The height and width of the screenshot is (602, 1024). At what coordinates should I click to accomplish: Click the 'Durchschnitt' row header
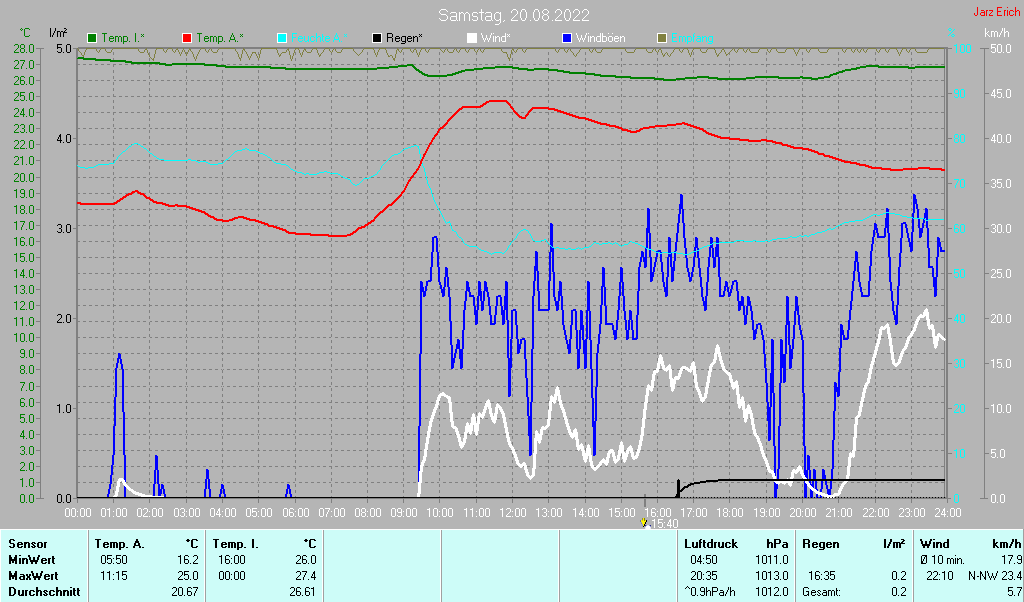(44, 592)
